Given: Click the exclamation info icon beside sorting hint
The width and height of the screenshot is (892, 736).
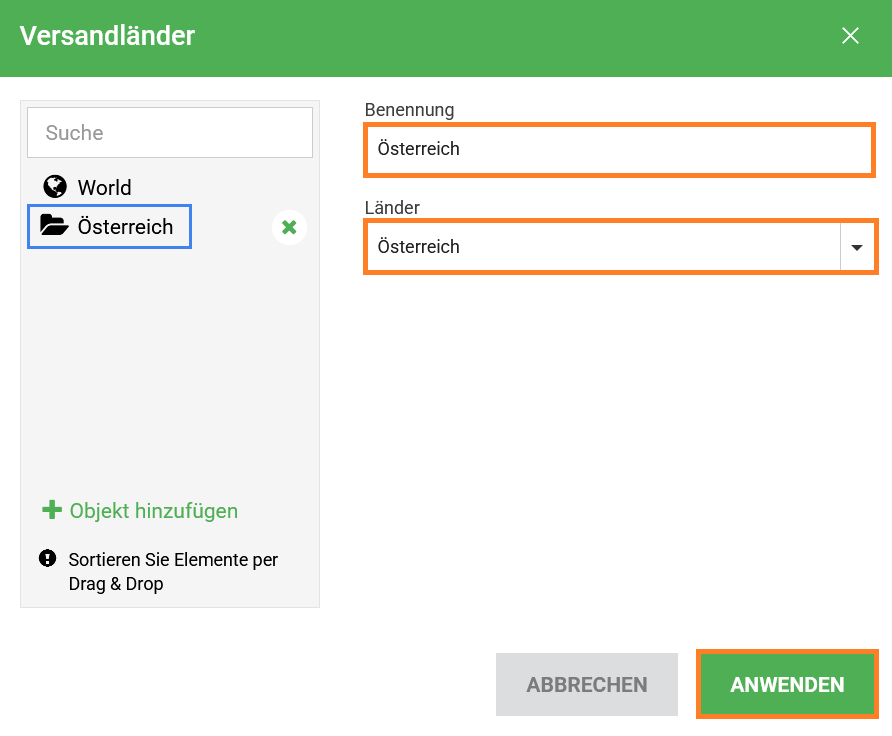Looking at the screenshot, I should coord(47,558).
